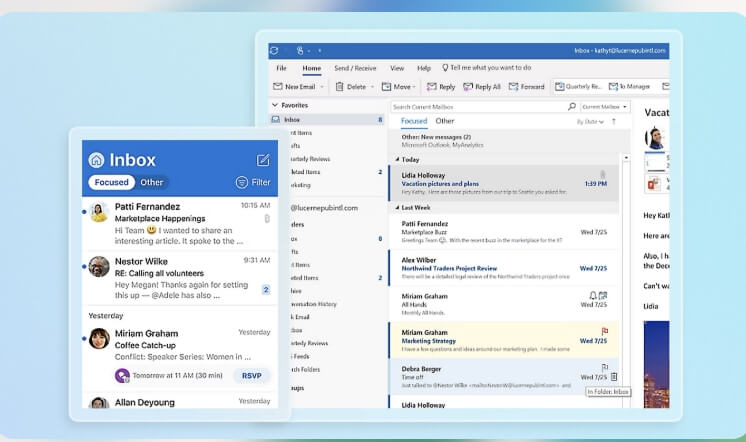Screen dimensions: 746x442
Task: Switch to Other tab in desktop message list
Action: [x=445, y=121]
